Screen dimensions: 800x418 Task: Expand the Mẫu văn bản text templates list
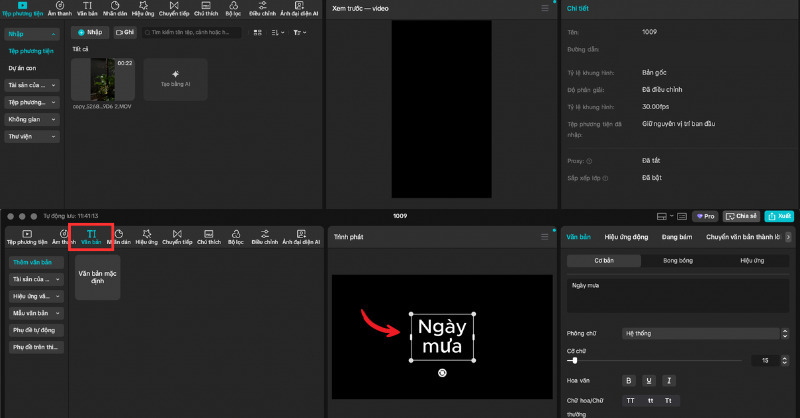point(35,313)
